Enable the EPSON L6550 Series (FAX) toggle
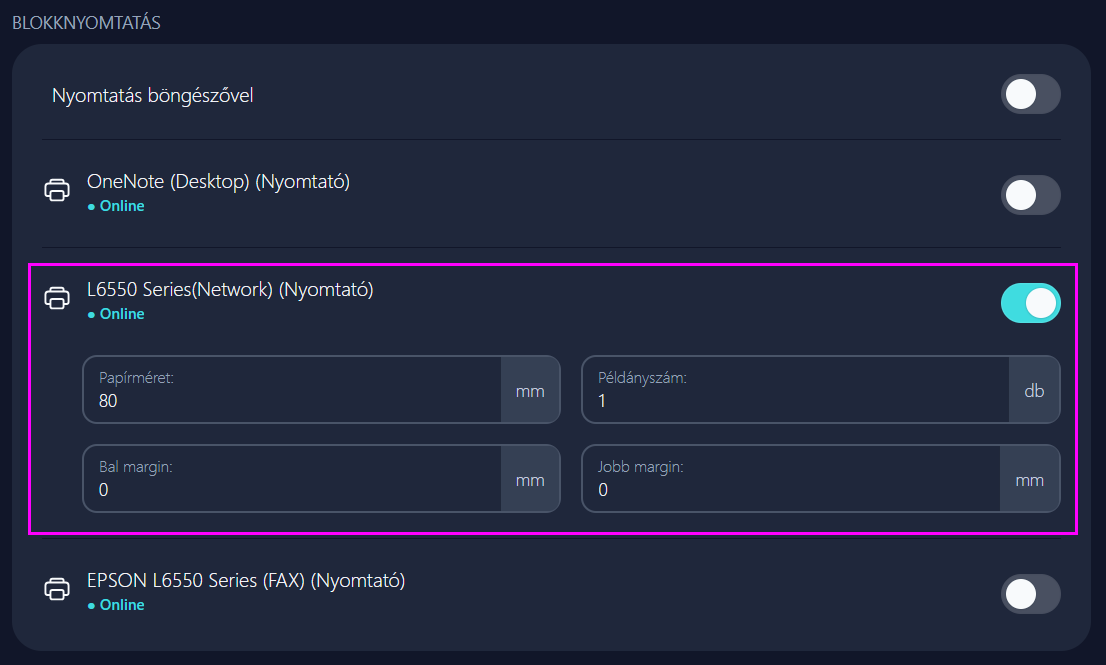 [x=1030, y=594]
